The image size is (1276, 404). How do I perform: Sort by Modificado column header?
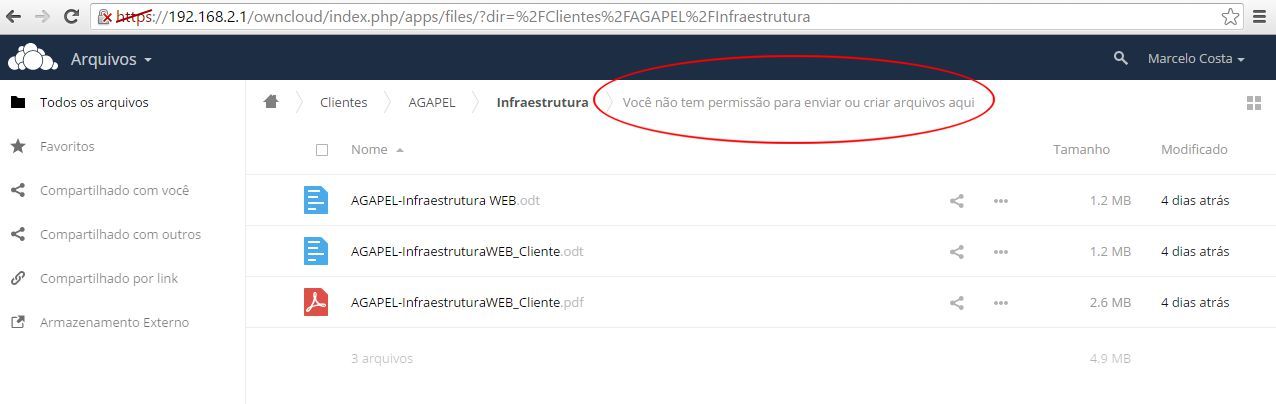[x=1194, y=149]
